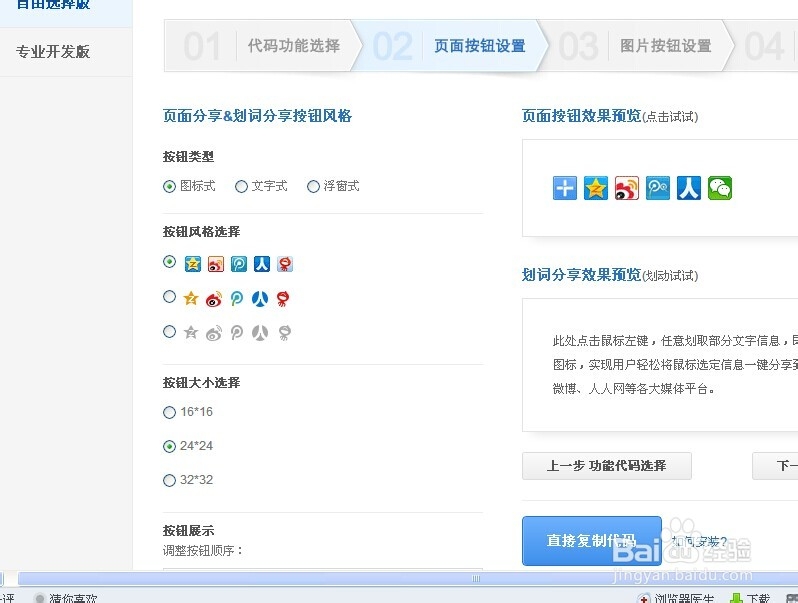Screen dimensions: 798x603
Task: Choose the grayscale icon style radio
Action: click(x=169, y=331)
